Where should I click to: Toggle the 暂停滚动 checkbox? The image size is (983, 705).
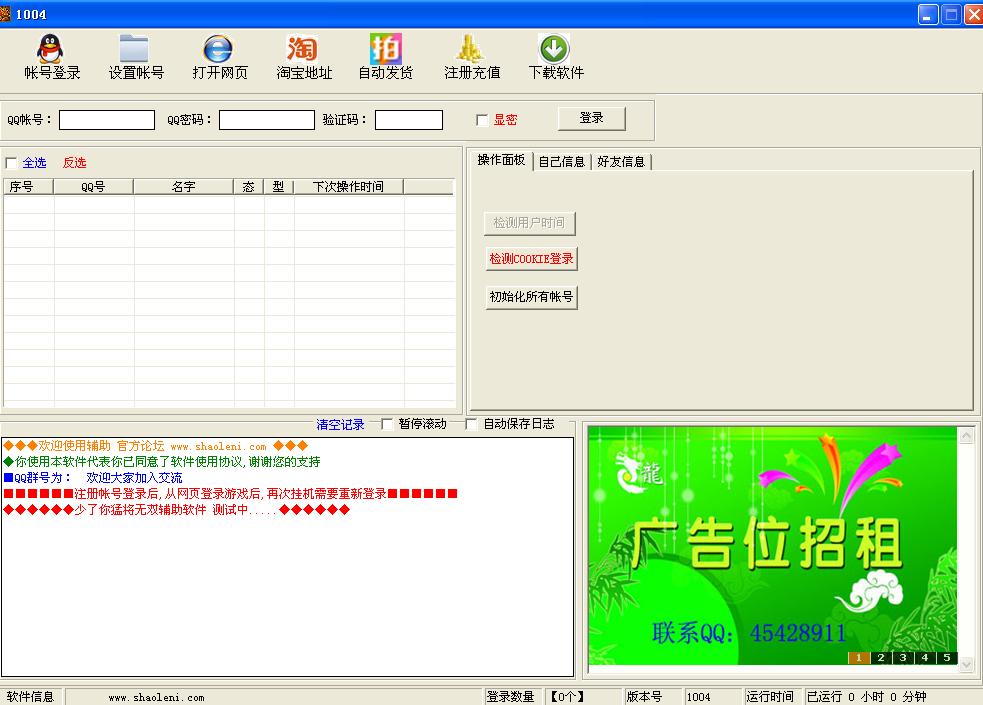click(387, 424)
